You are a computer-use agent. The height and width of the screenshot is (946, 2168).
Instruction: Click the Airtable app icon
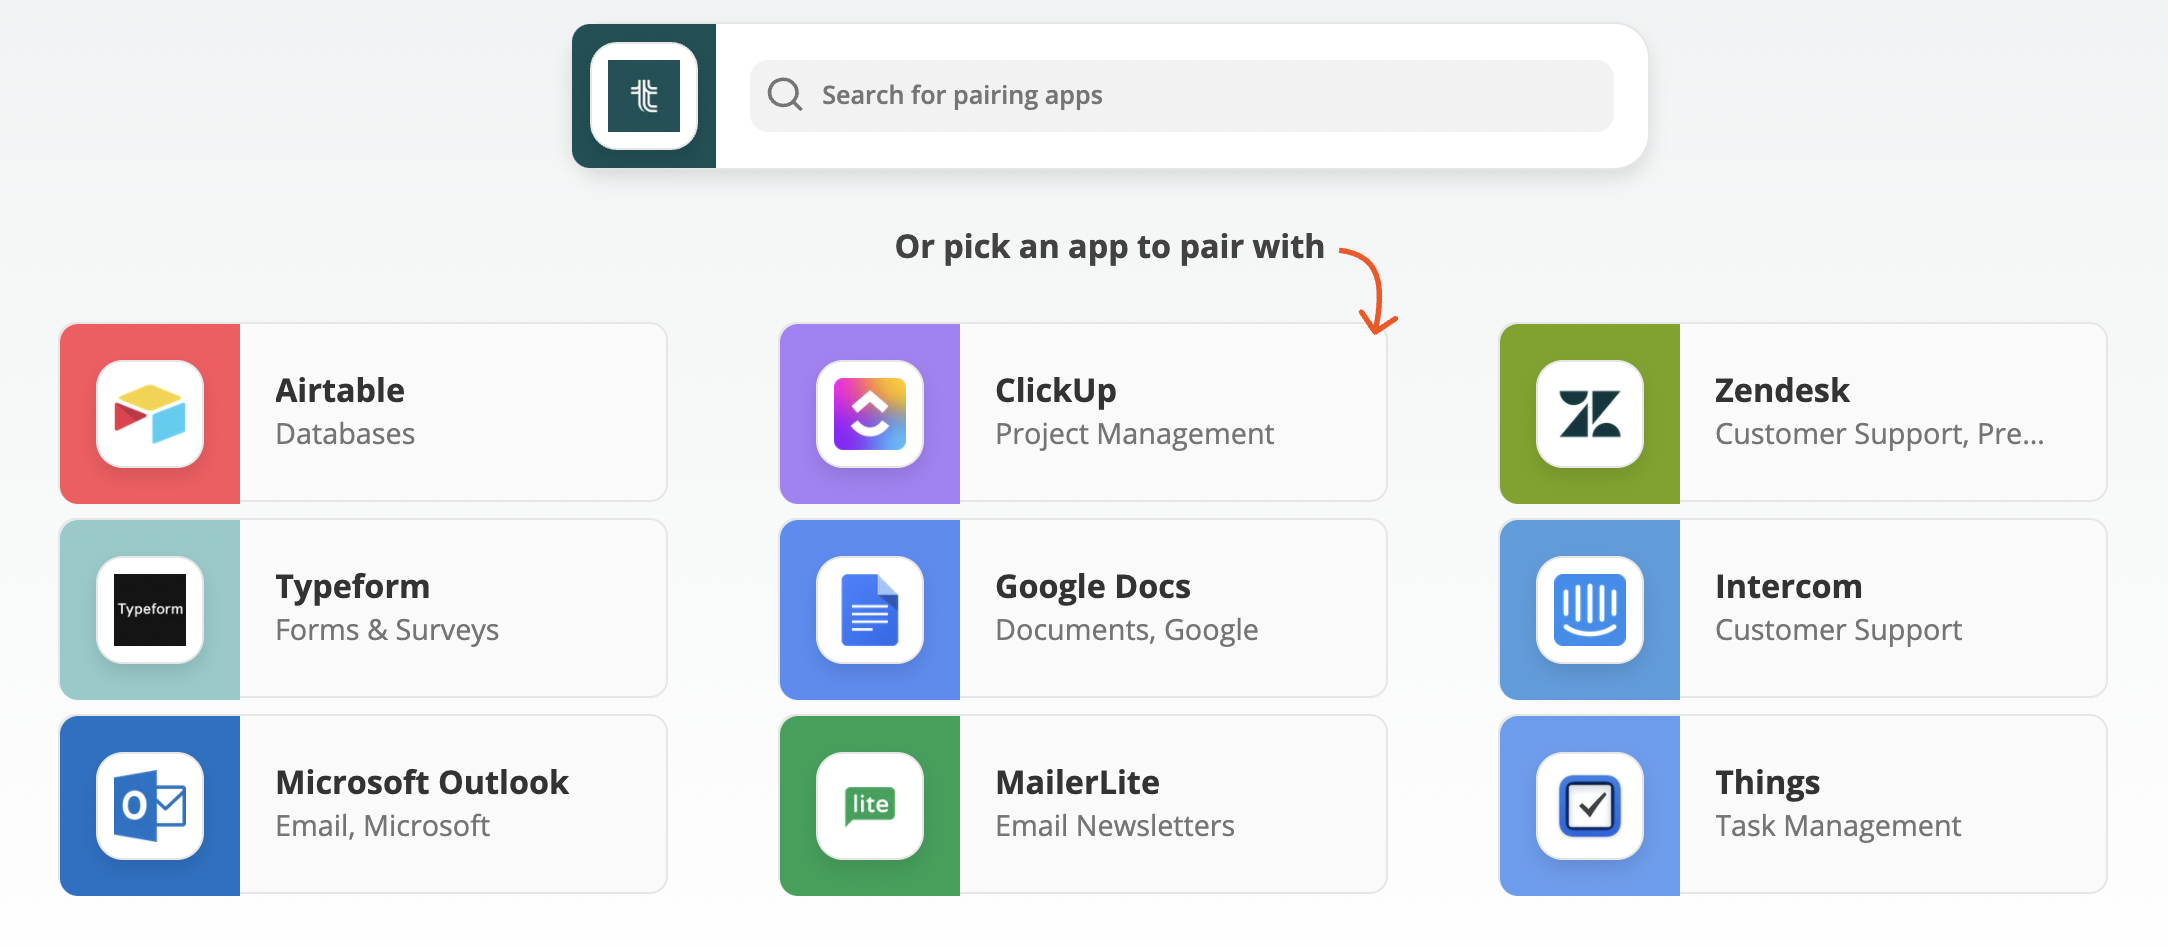(150, 413)
